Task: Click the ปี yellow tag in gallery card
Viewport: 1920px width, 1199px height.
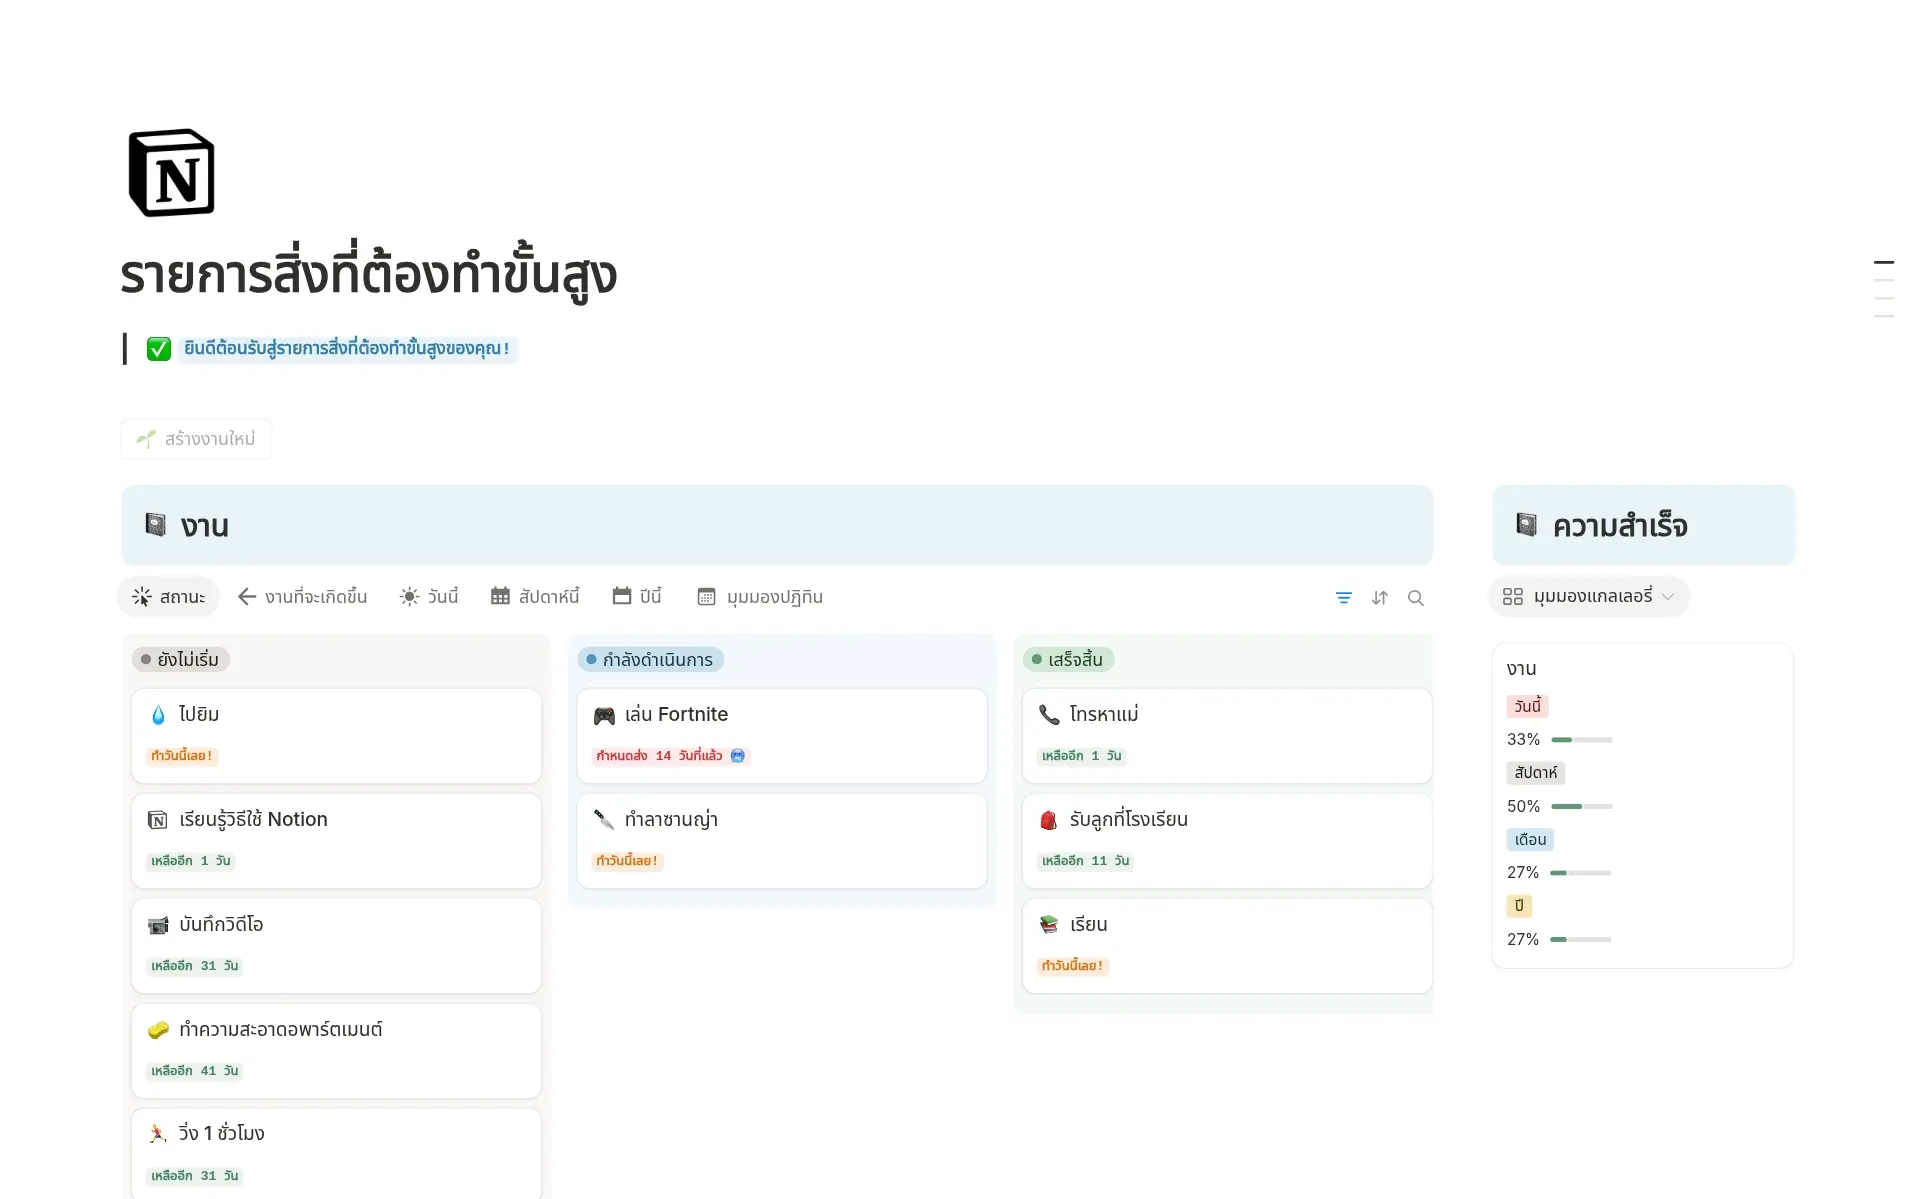Action: pyautogui.click(x=1519, y=906)
